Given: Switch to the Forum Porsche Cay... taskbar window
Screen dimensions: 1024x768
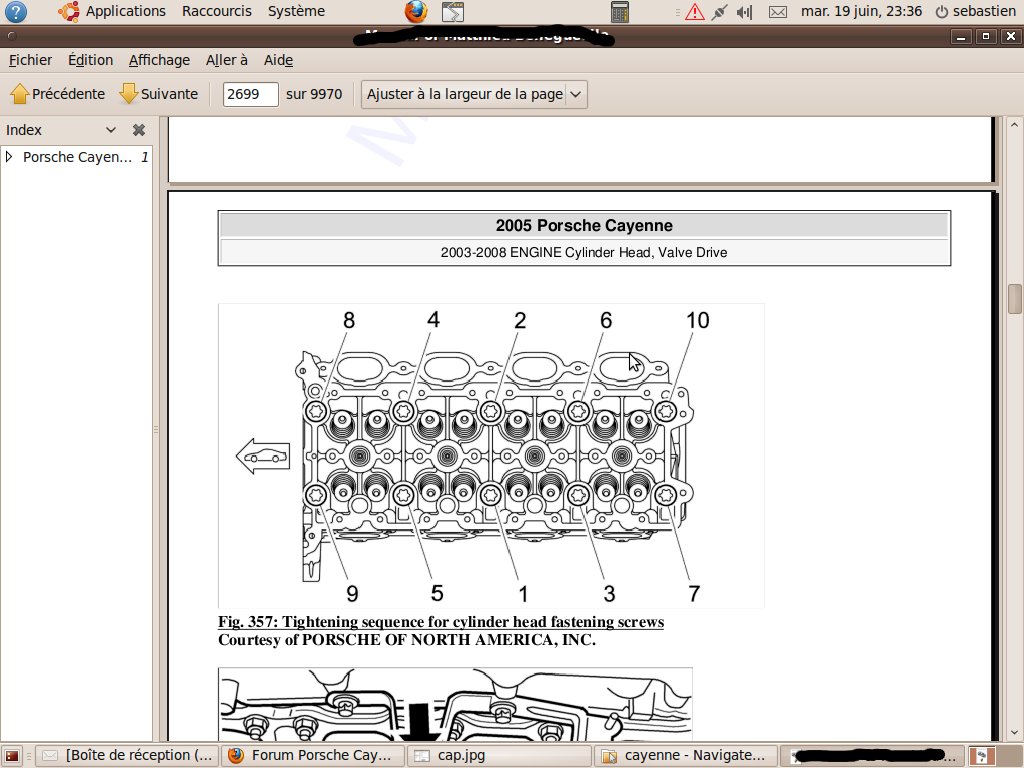Looking at the screenshot, I should click(312, 756).
